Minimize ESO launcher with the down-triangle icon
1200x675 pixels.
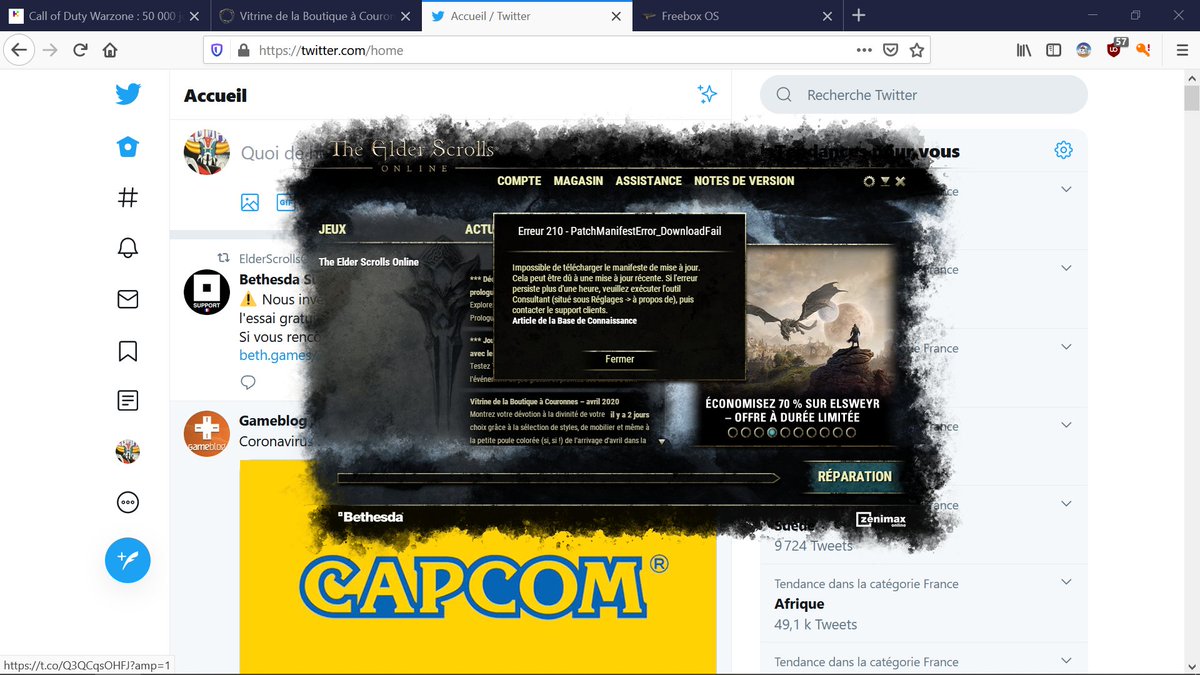pyautogui.click(x=885, y=181)
